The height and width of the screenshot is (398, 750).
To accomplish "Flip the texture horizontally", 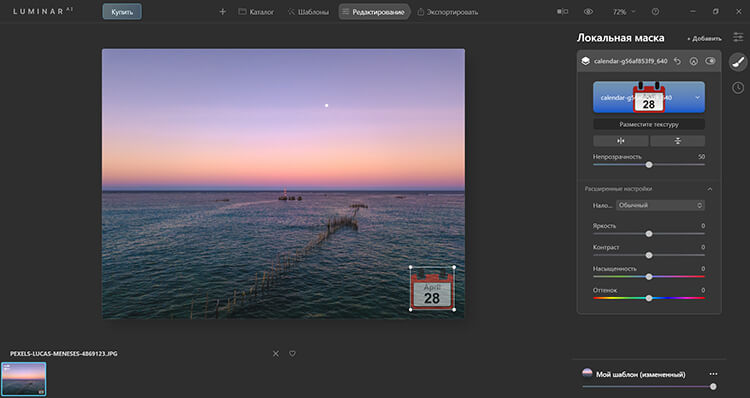I will pos(621,141).
